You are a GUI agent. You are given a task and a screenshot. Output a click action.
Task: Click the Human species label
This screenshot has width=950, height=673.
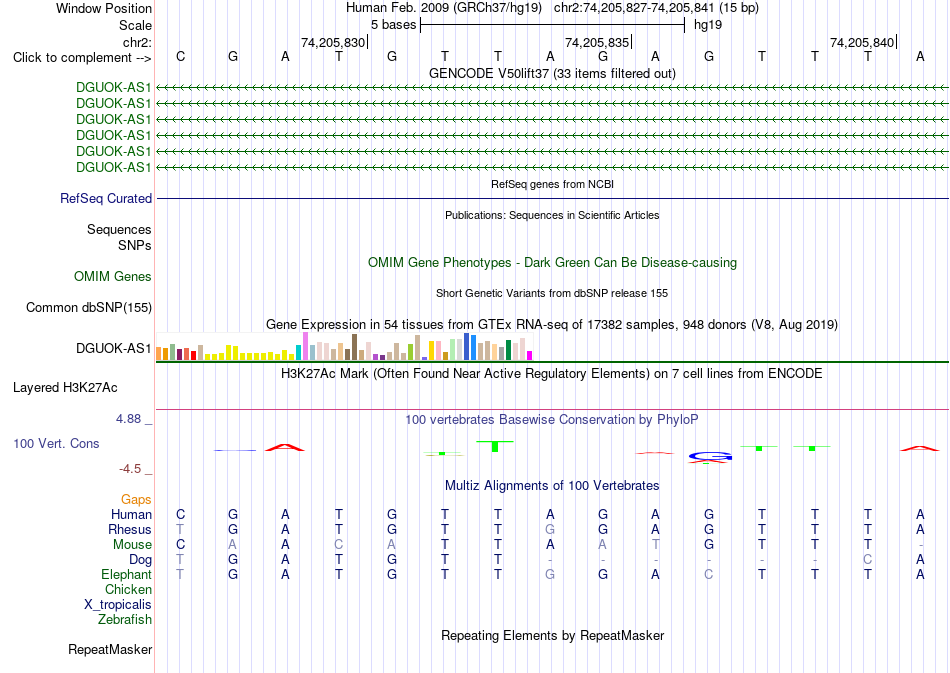pyautogui.click(x=131, y=515)
